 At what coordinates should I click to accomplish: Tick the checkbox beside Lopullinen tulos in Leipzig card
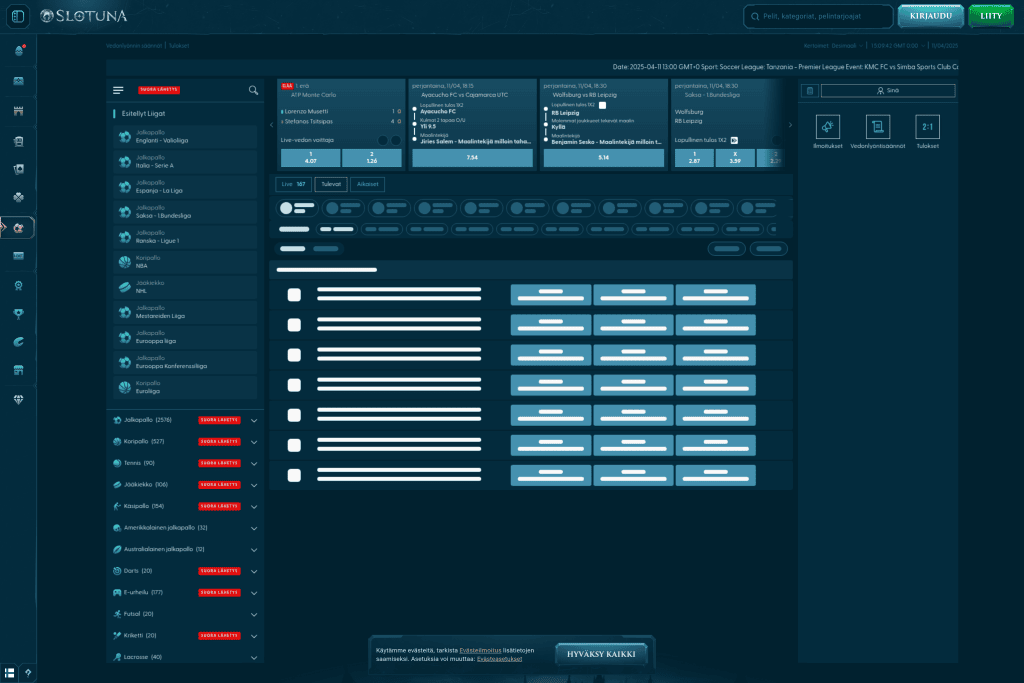[x=602, y=105]
